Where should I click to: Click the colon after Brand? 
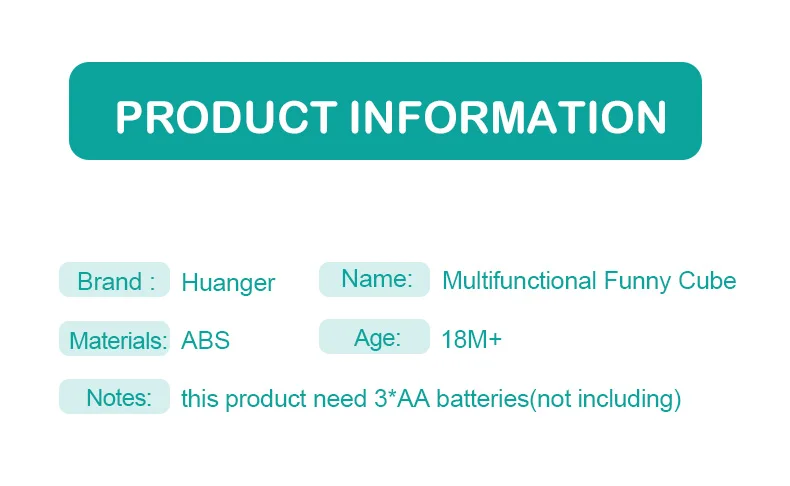click(152, 283)
